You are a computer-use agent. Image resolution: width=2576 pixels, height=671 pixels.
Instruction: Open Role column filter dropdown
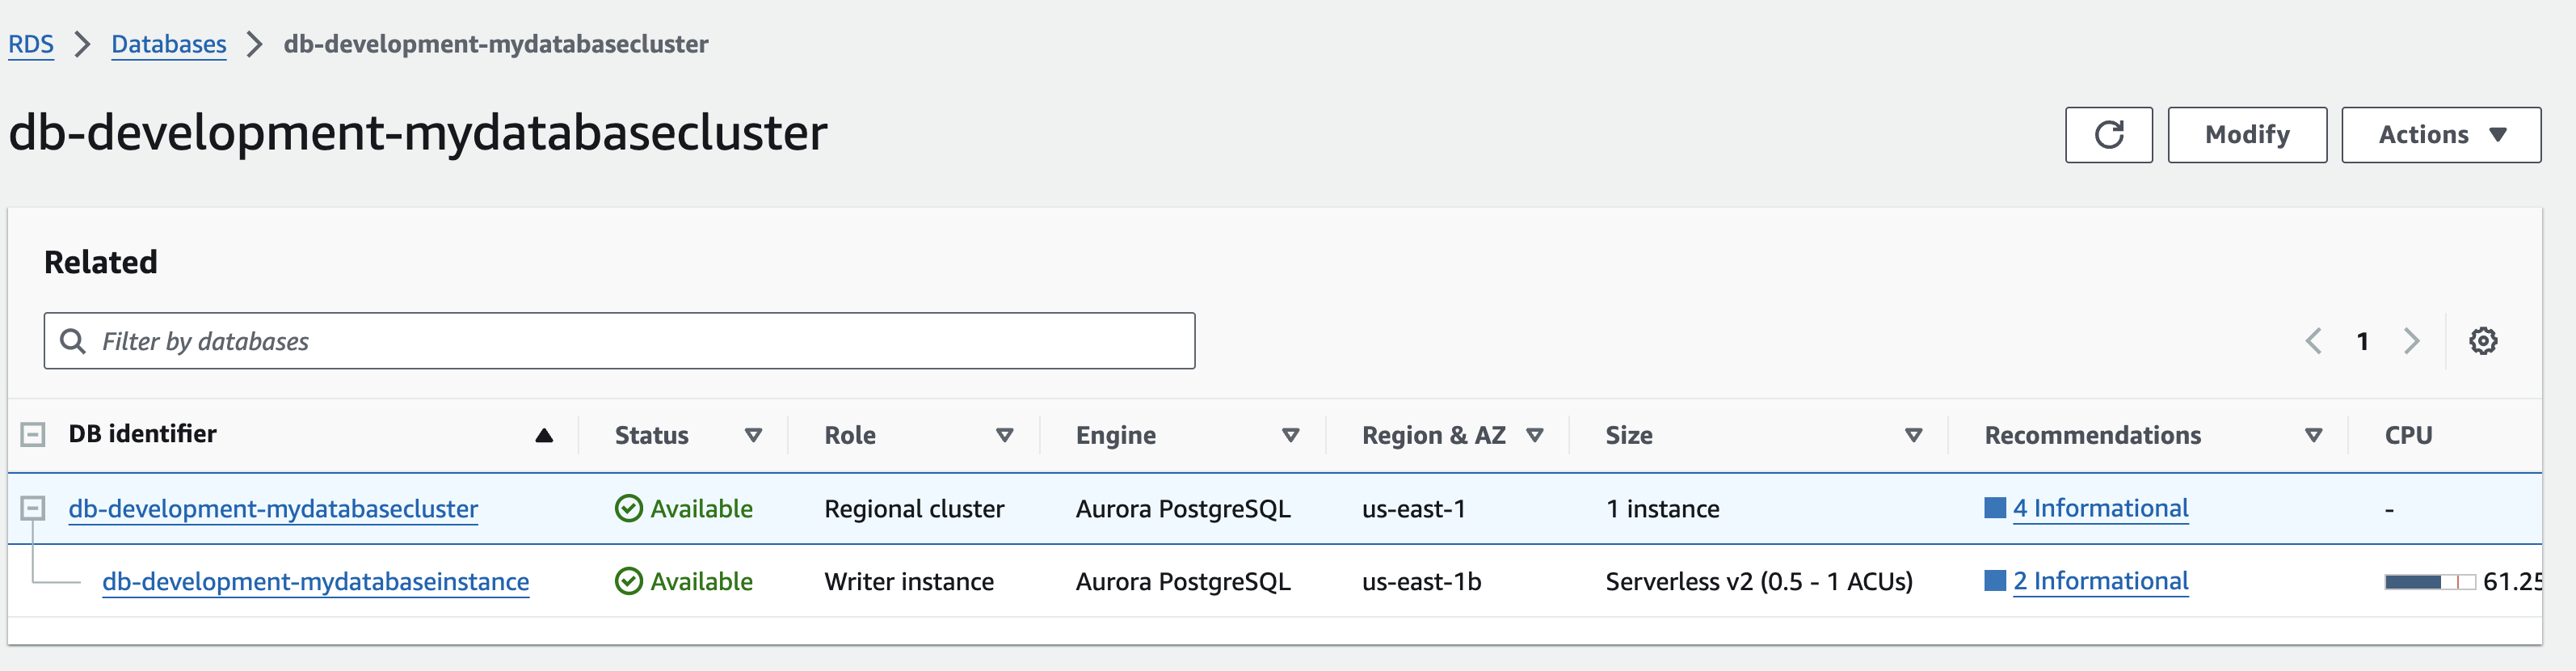click(x=1005, y=435)
